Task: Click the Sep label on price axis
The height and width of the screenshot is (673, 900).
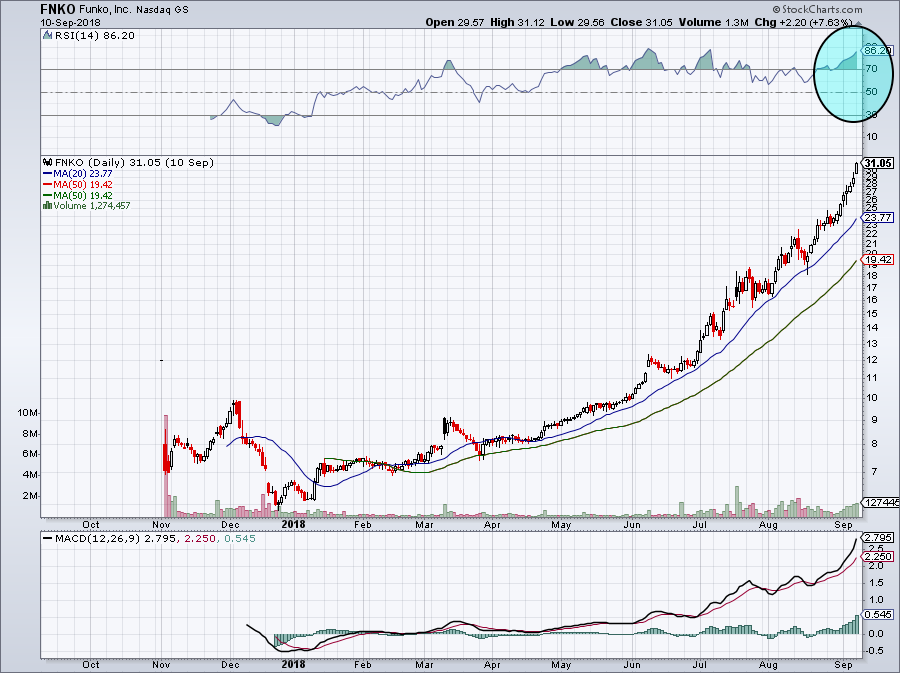Action: point(843,524)
